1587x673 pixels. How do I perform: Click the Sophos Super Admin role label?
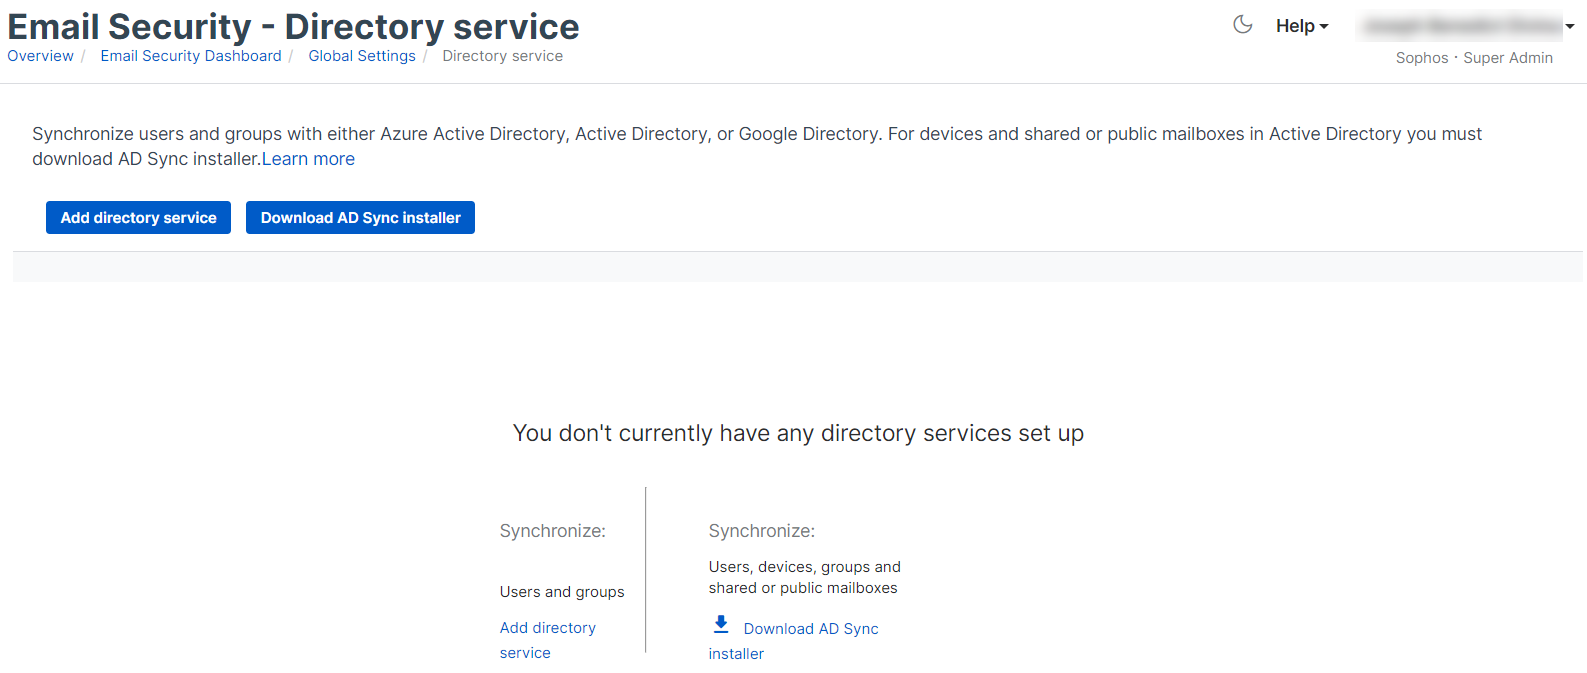[x=1474, y=58]
